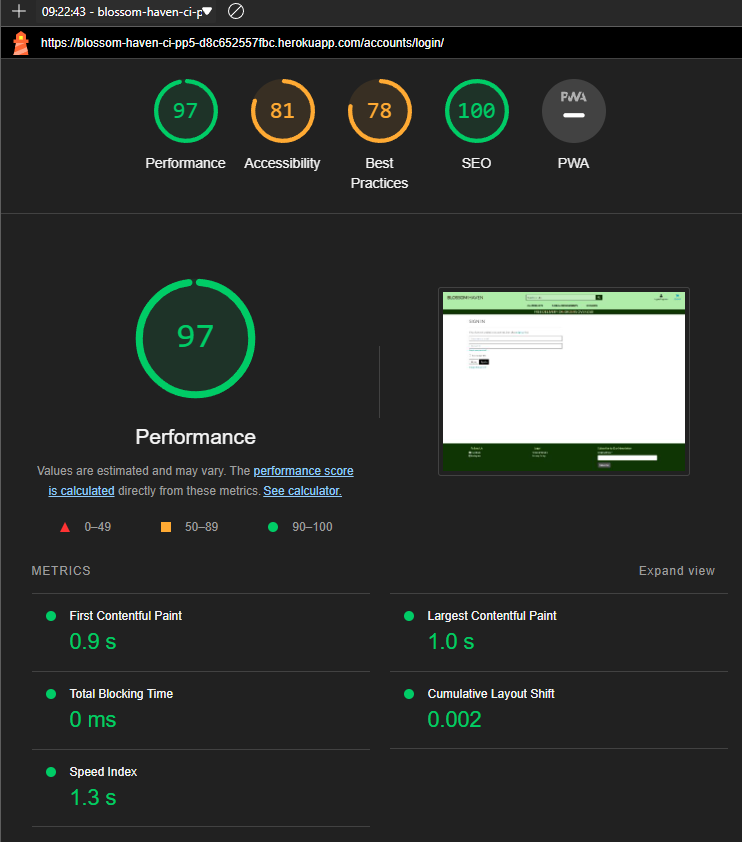
Task: Jump to Accessibility via the 81 gauge
Action: point(282,111)
